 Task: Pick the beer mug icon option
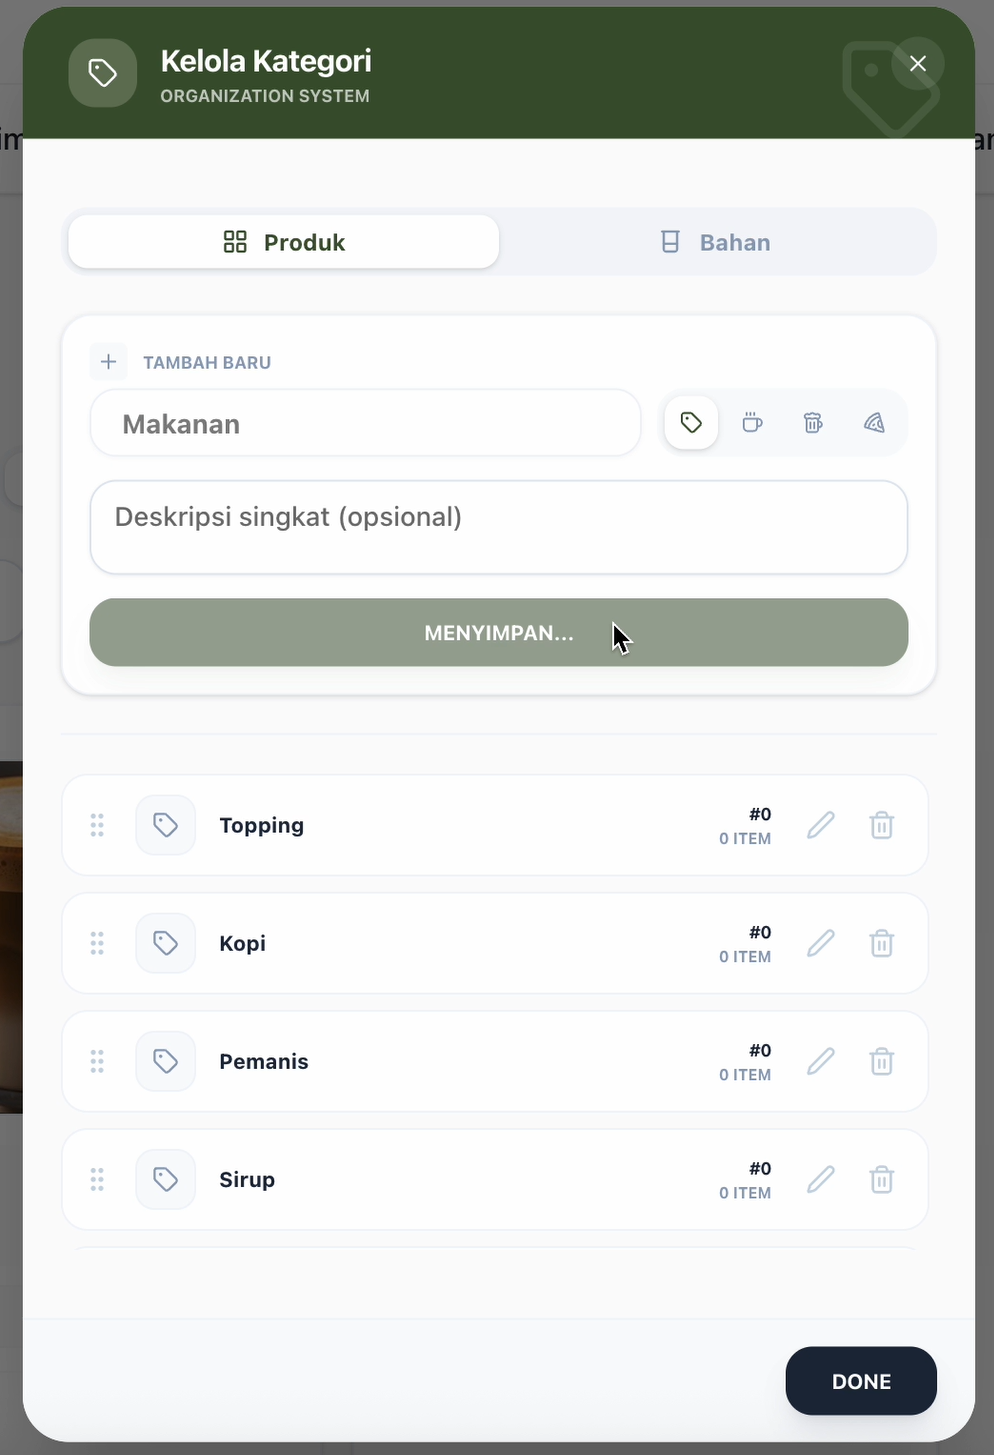click(812, 422)
